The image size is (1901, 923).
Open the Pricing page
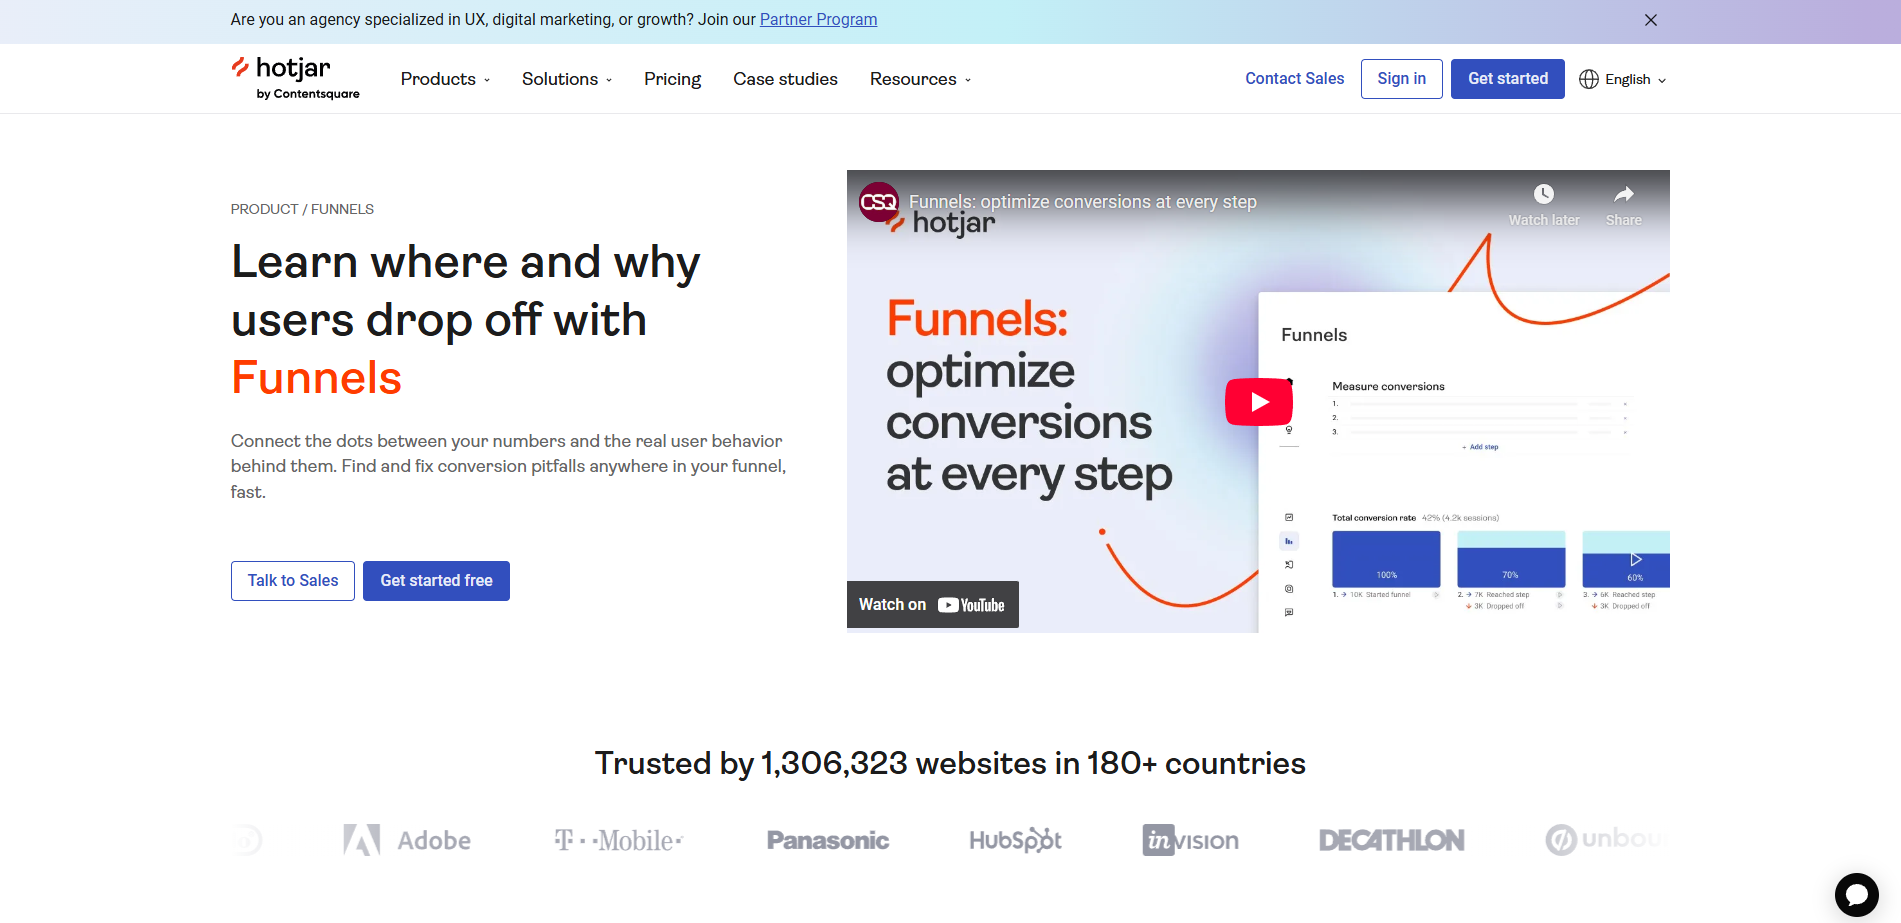(672, 79)
